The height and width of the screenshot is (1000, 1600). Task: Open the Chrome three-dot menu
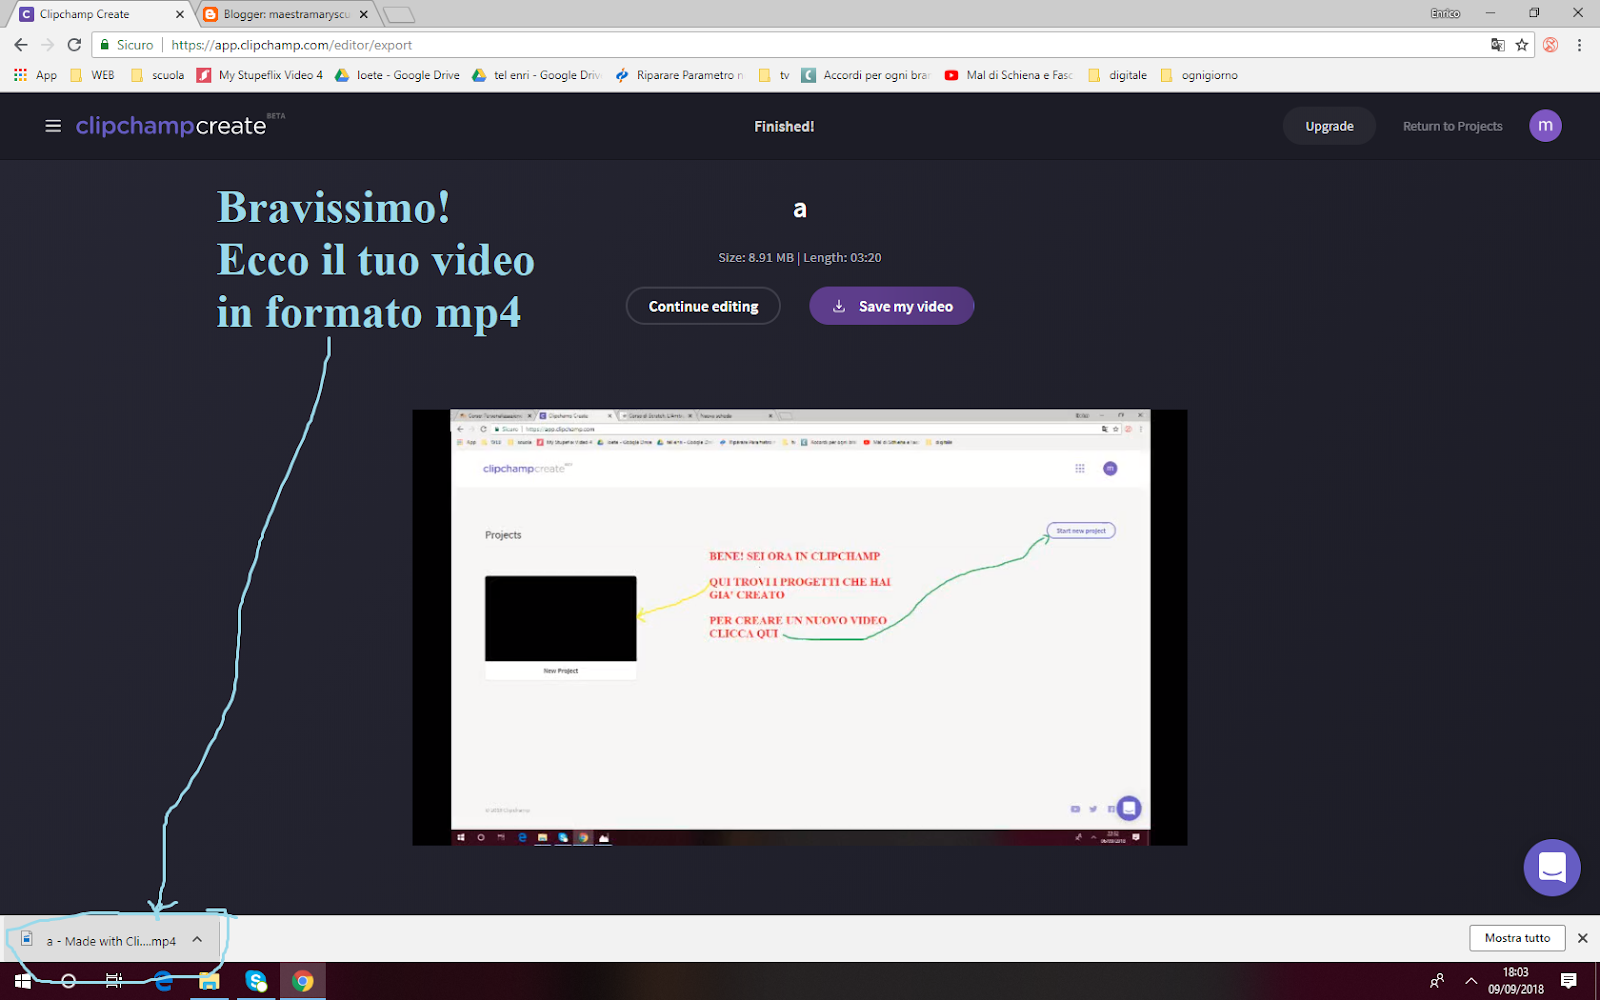1580,45
